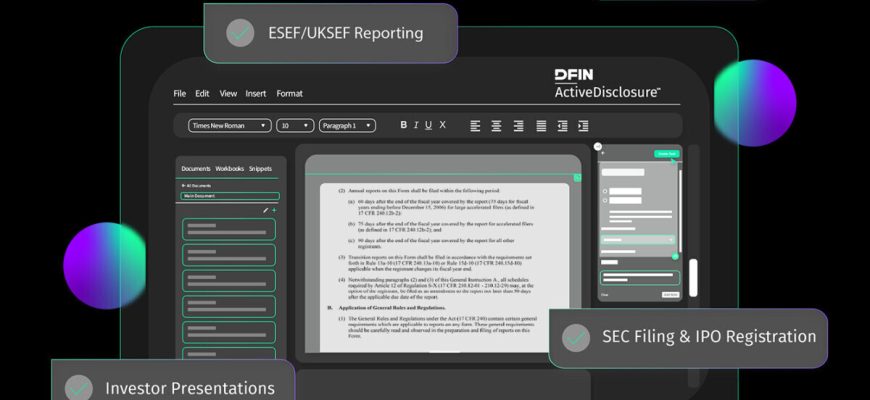
Task: Click the DFIN ActiveDisclosure logo
Action: 607,84
